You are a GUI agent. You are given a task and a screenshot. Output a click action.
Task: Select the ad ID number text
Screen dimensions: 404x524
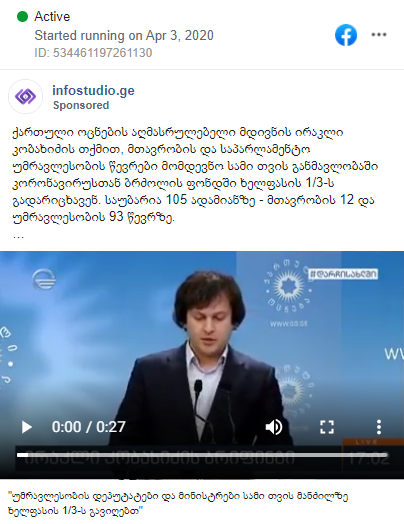tap(102, 53)
